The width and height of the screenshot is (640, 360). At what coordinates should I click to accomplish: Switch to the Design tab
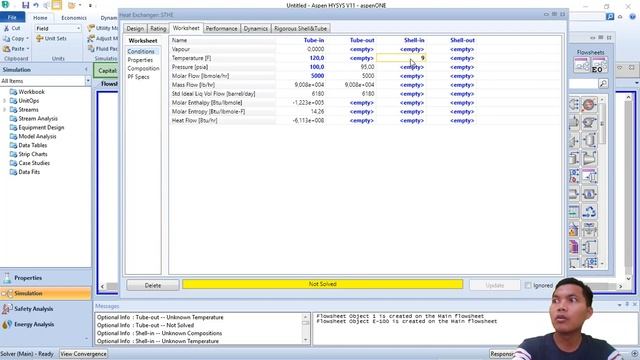tap(135, 29)
